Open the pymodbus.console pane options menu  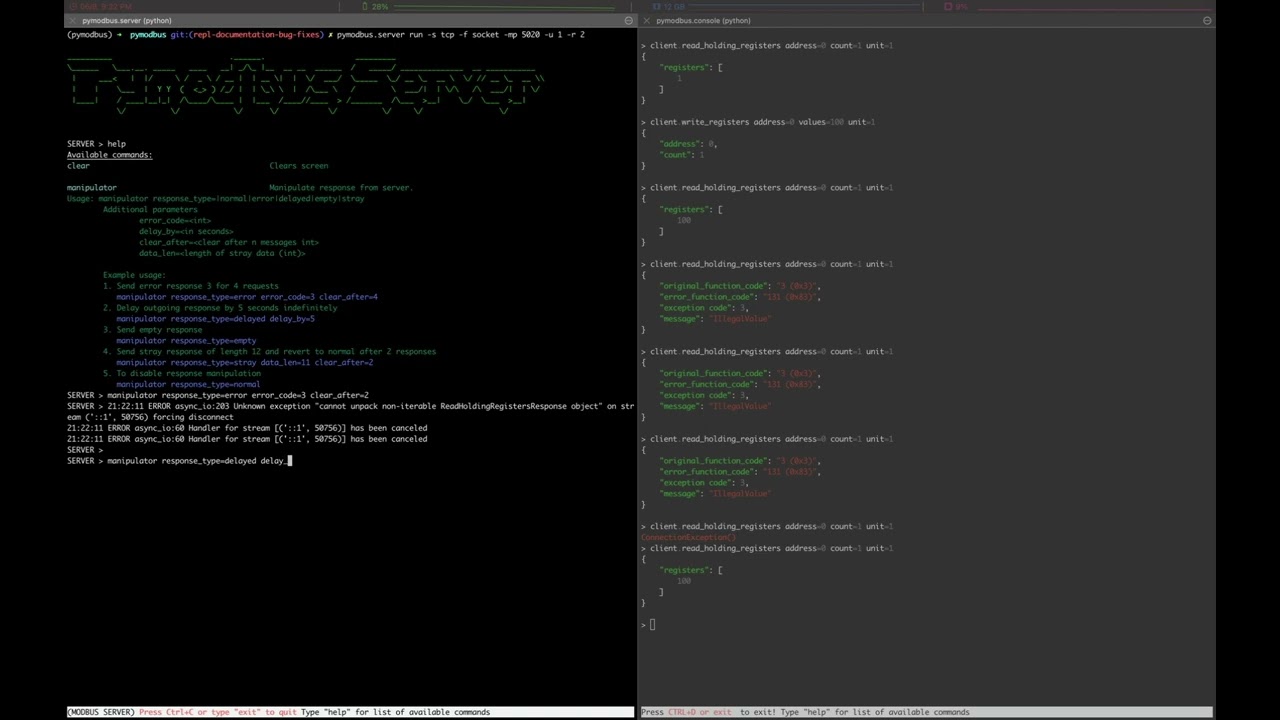(1207, 20)
